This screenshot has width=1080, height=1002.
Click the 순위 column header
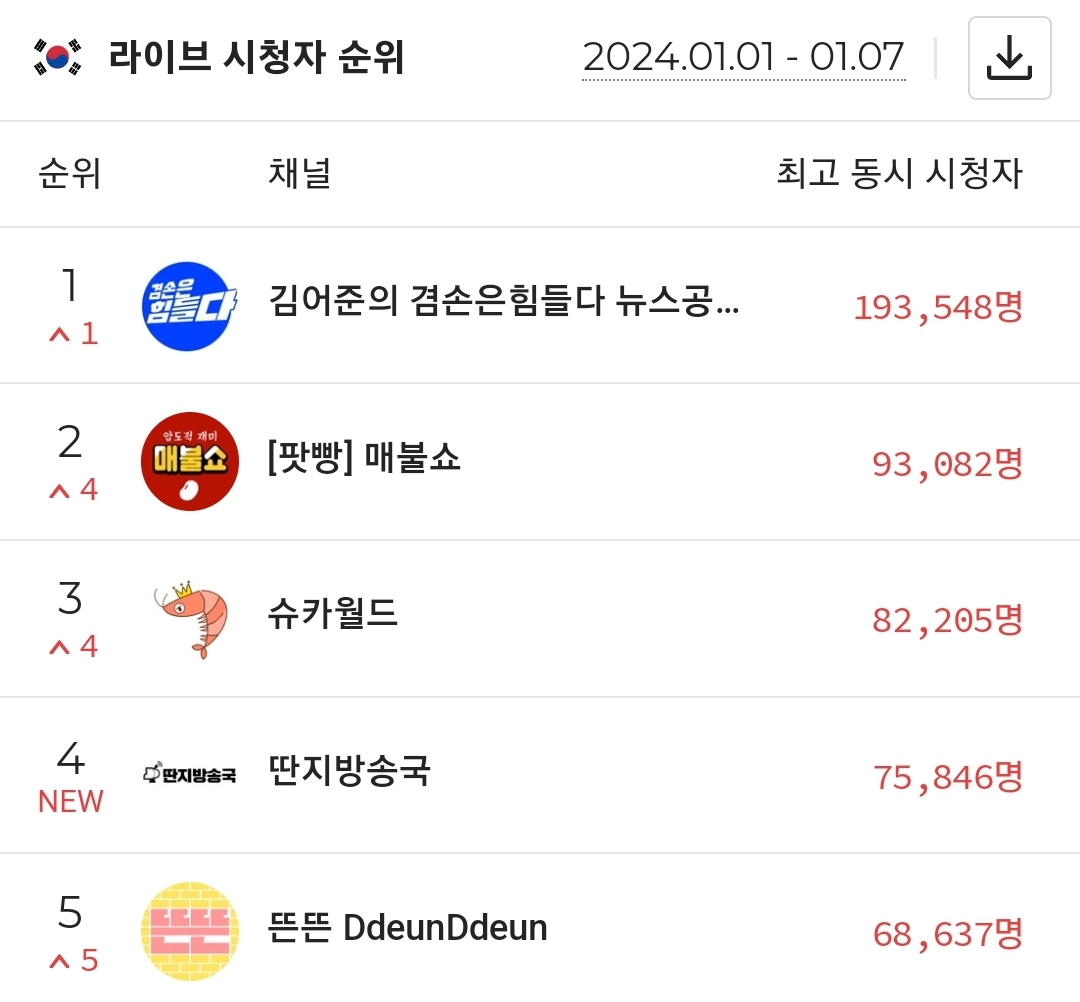[x=70, y=174]
